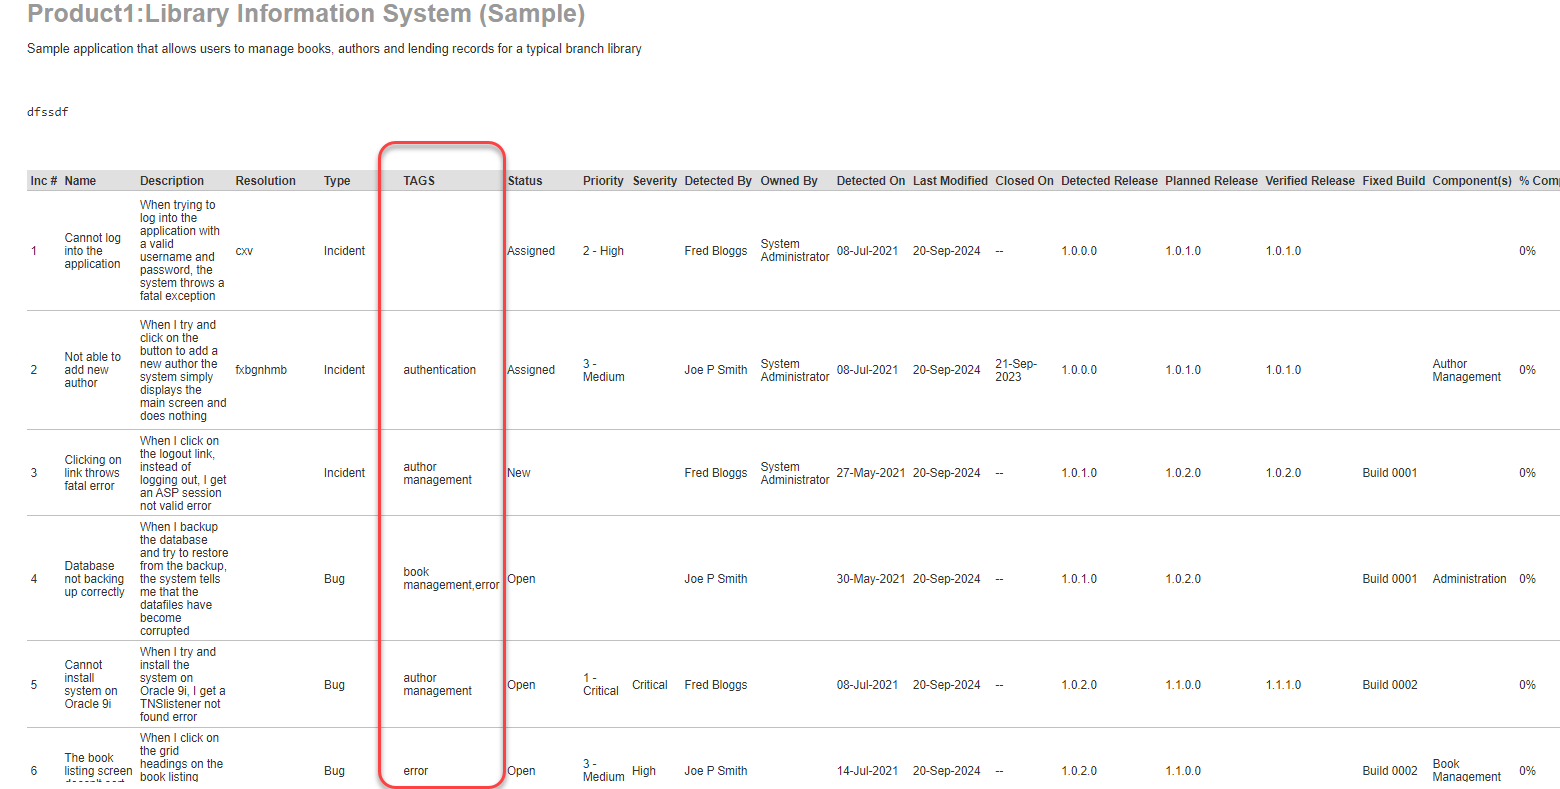
Task: Select incident name 'Cannot log into the application'
Action: click(x=92, y=251)
